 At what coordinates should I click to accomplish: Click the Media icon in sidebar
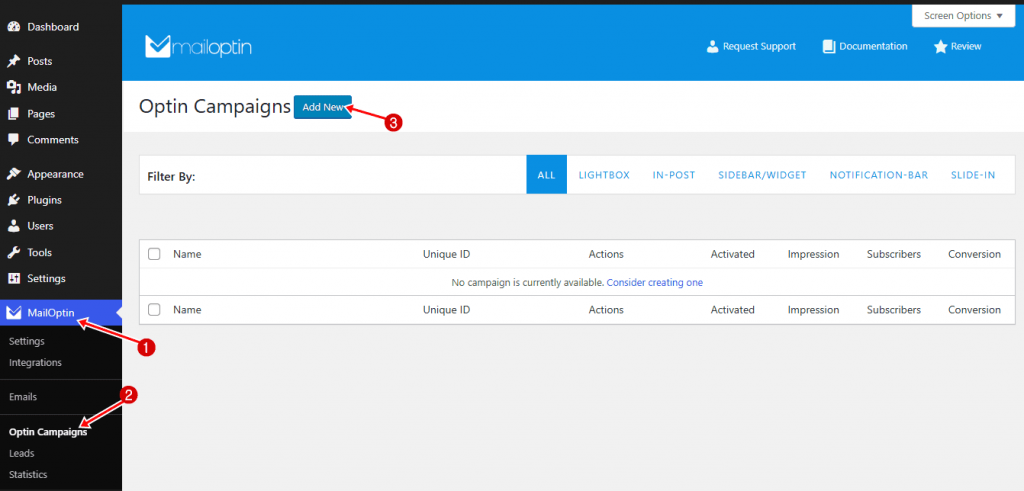coord(13,87)
